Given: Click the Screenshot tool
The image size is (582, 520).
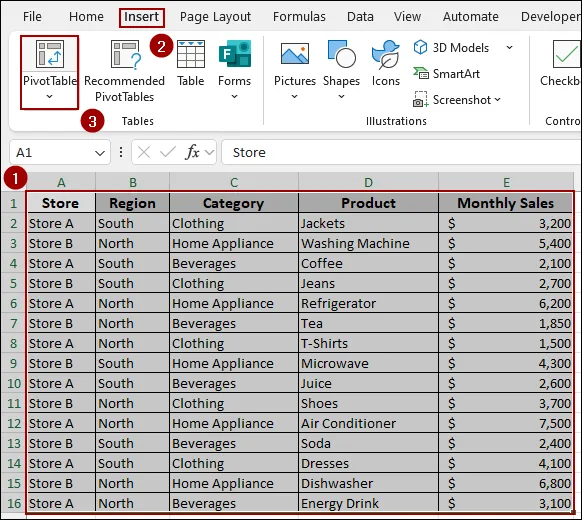Looking at the screenshot, I should tap(452, 99).
